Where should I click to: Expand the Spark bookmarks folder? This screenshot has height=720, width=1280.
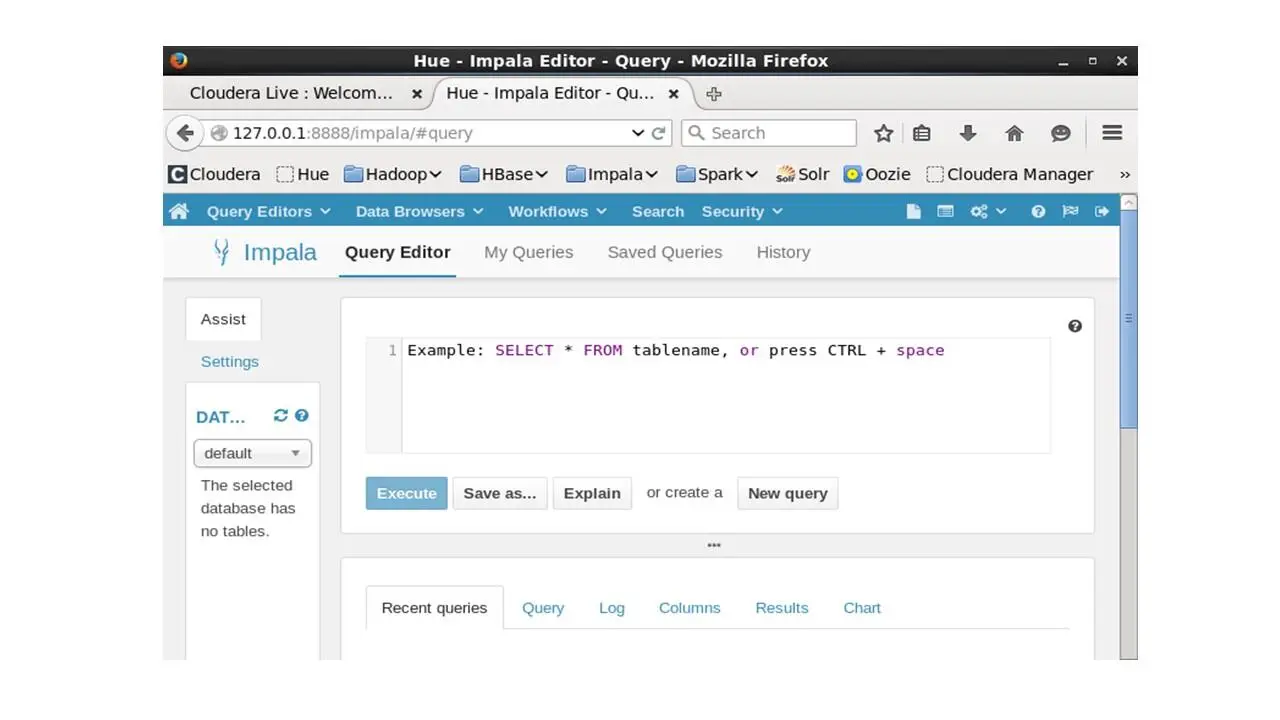point(717,174)
